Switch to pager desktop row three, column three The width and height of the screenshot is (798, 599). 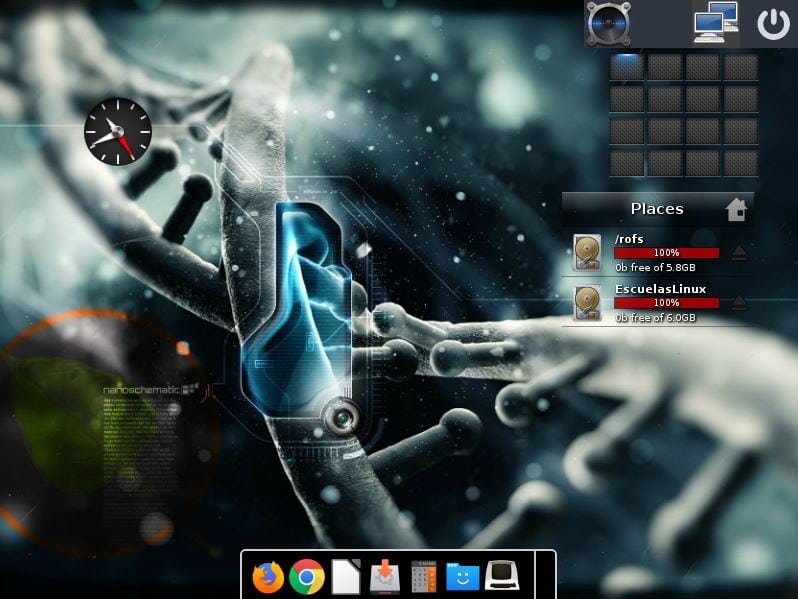pos(703,131)
